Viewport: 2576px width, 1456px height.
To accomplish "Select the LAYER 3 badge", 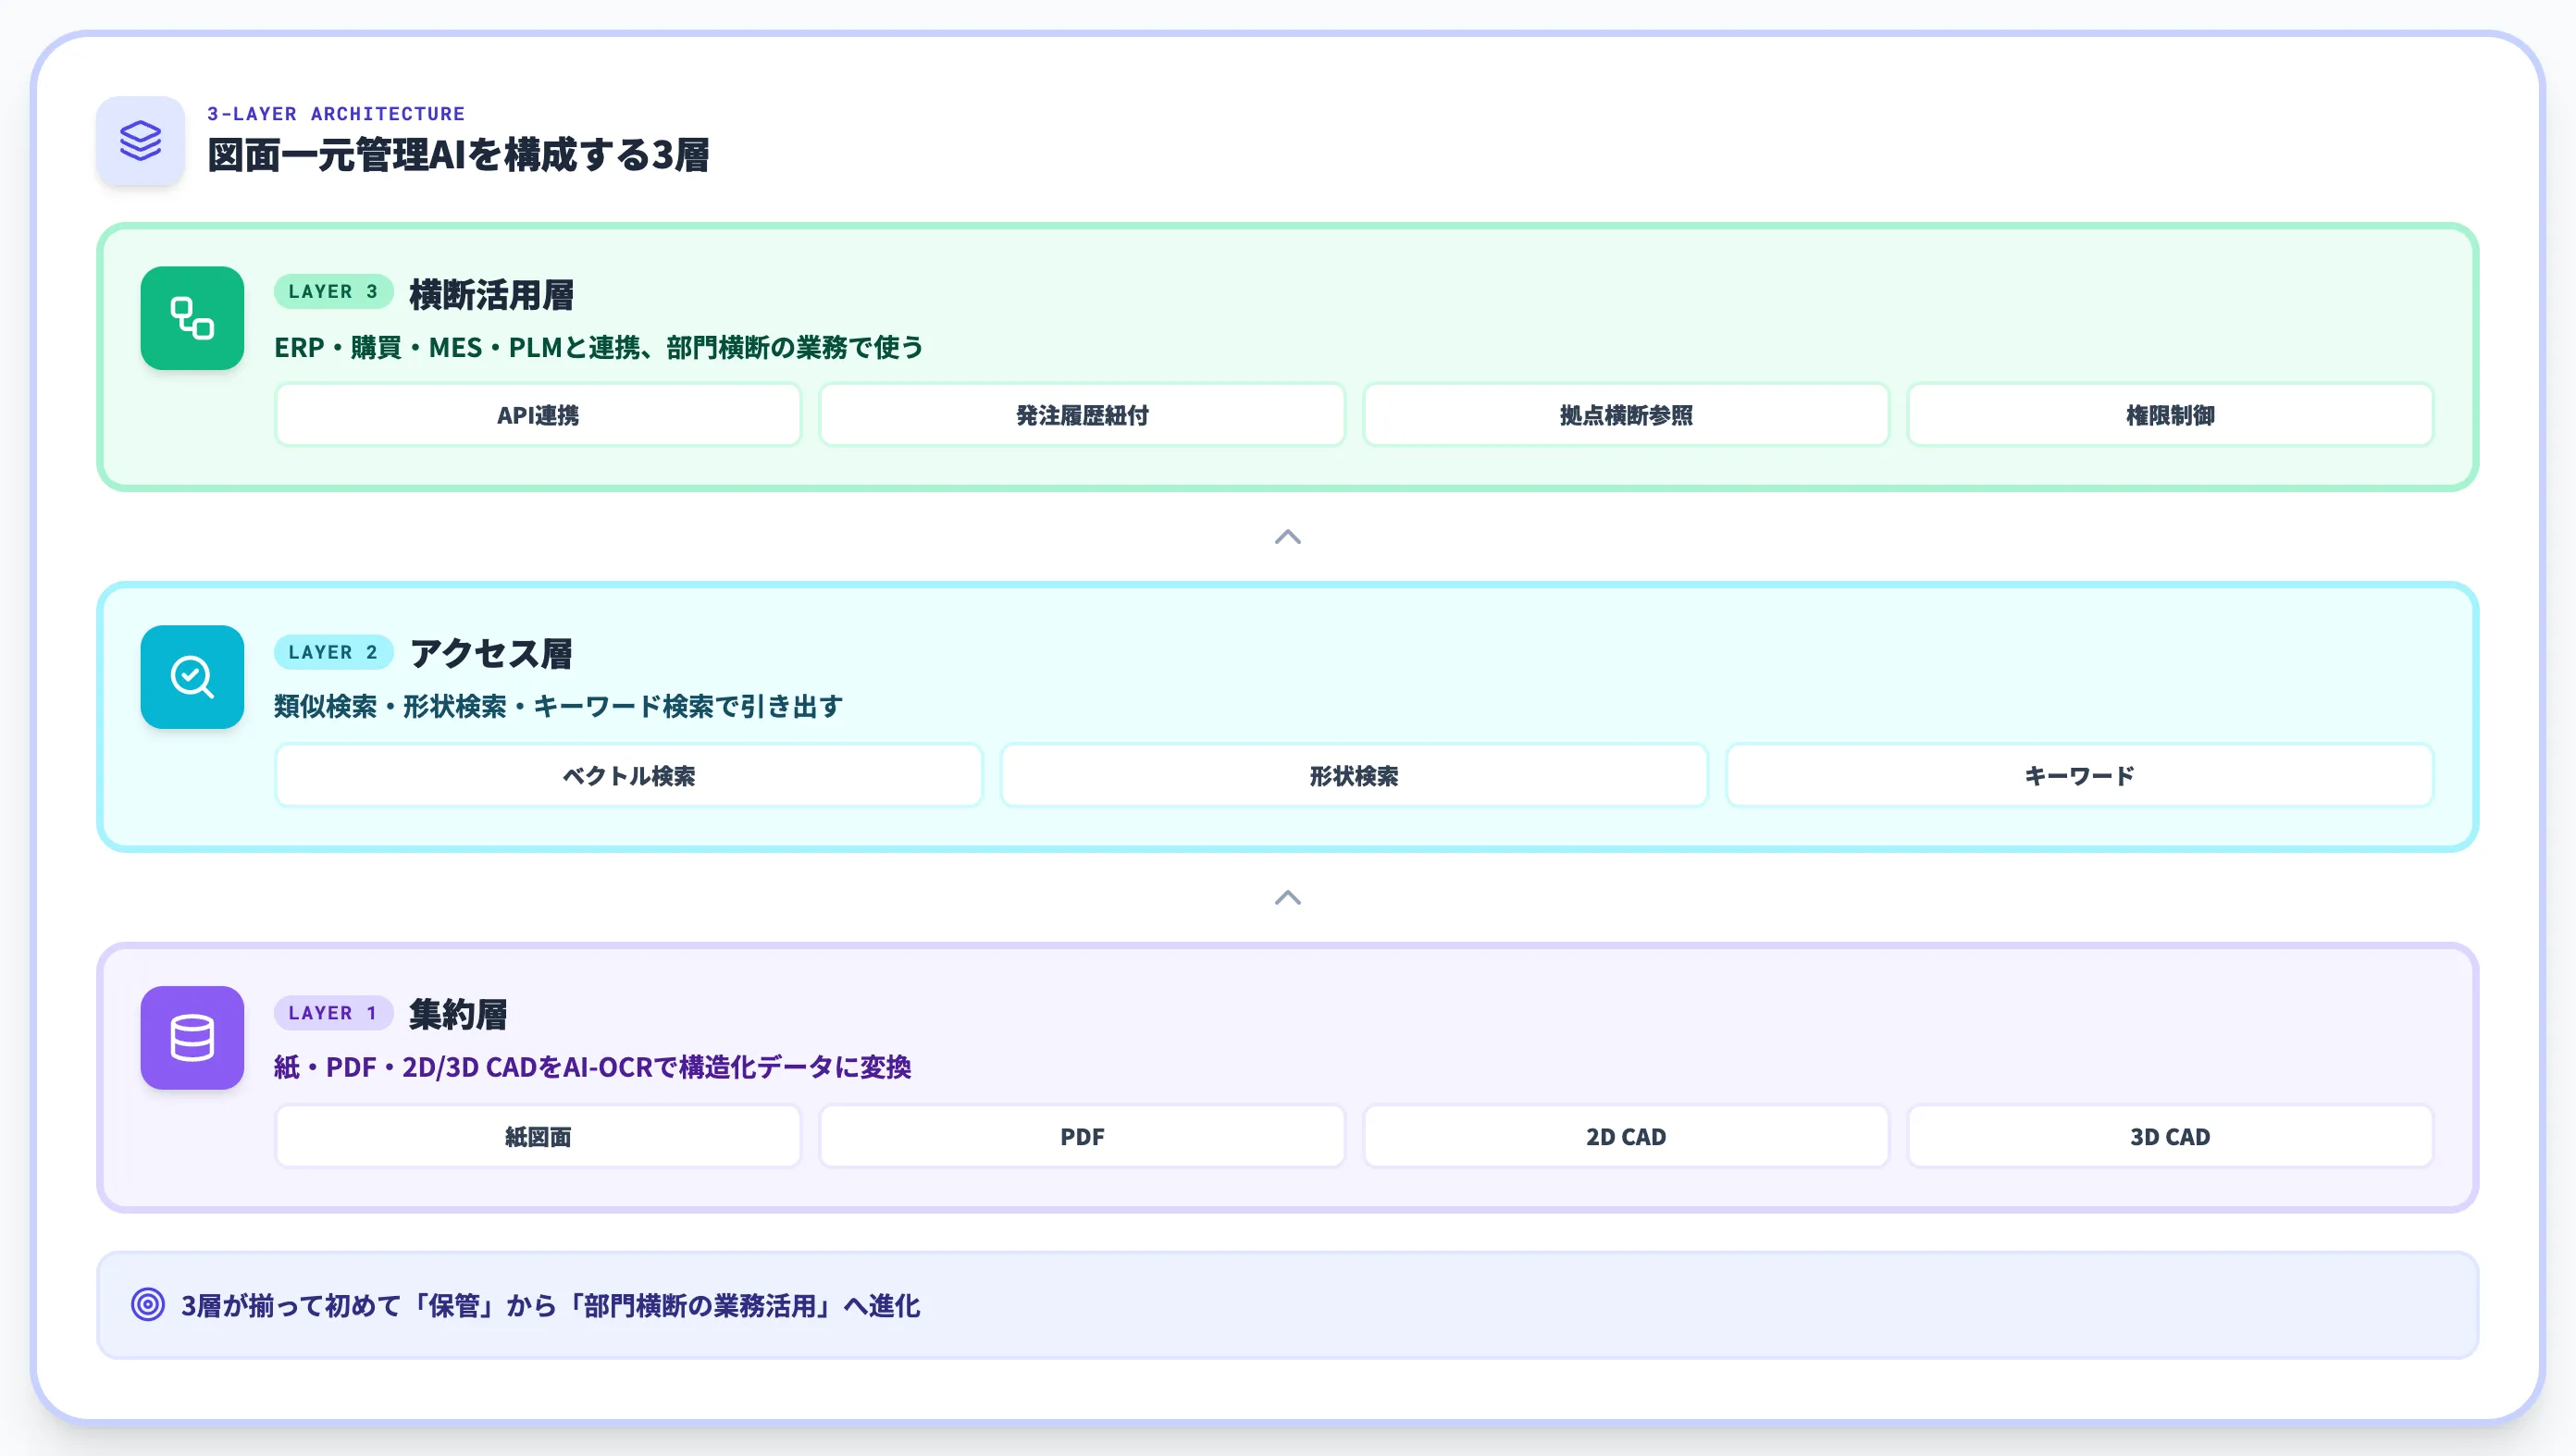I will point(333,292).
